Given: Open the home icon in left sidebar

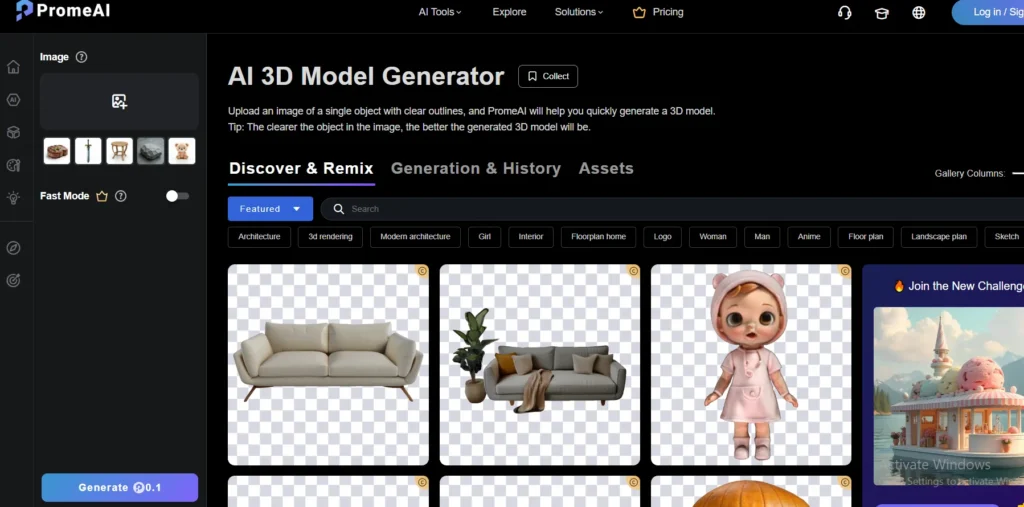Looking at the screenshot, I should [13, 67].
